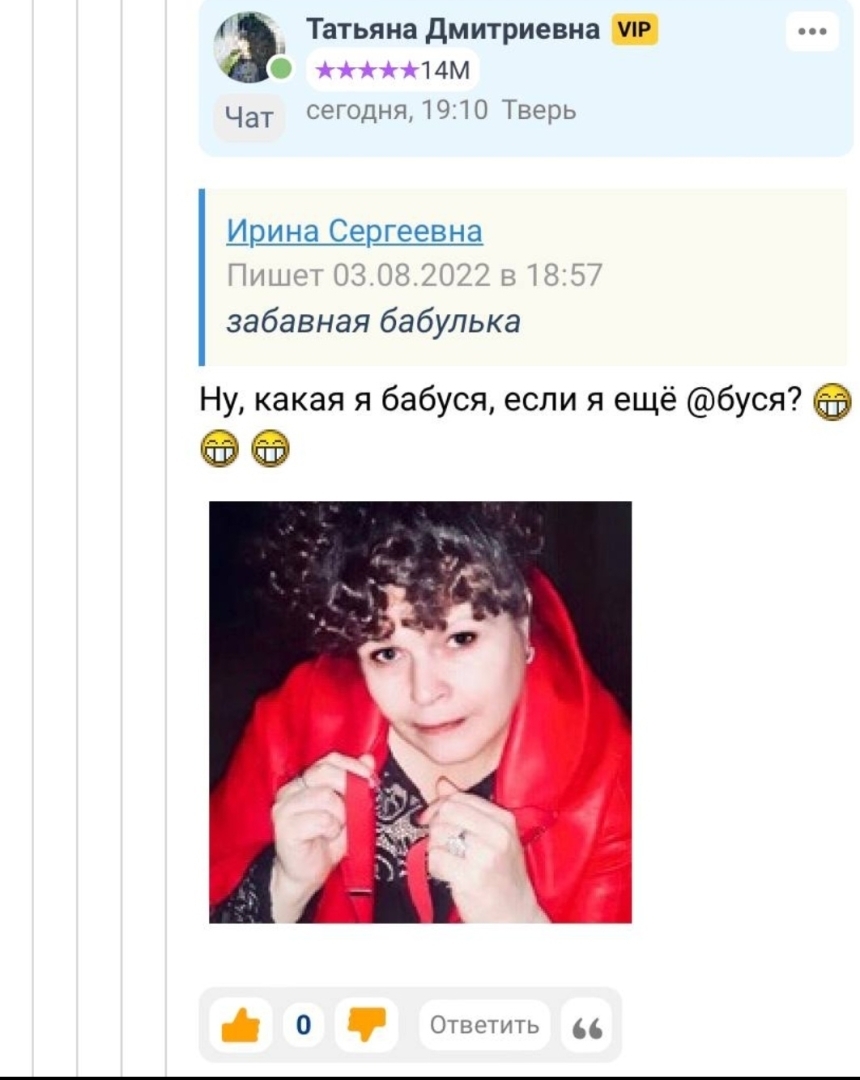Click the last grinning emoji on the second line
Viewport: 860px width, 1080px height.
coord(270,448)
